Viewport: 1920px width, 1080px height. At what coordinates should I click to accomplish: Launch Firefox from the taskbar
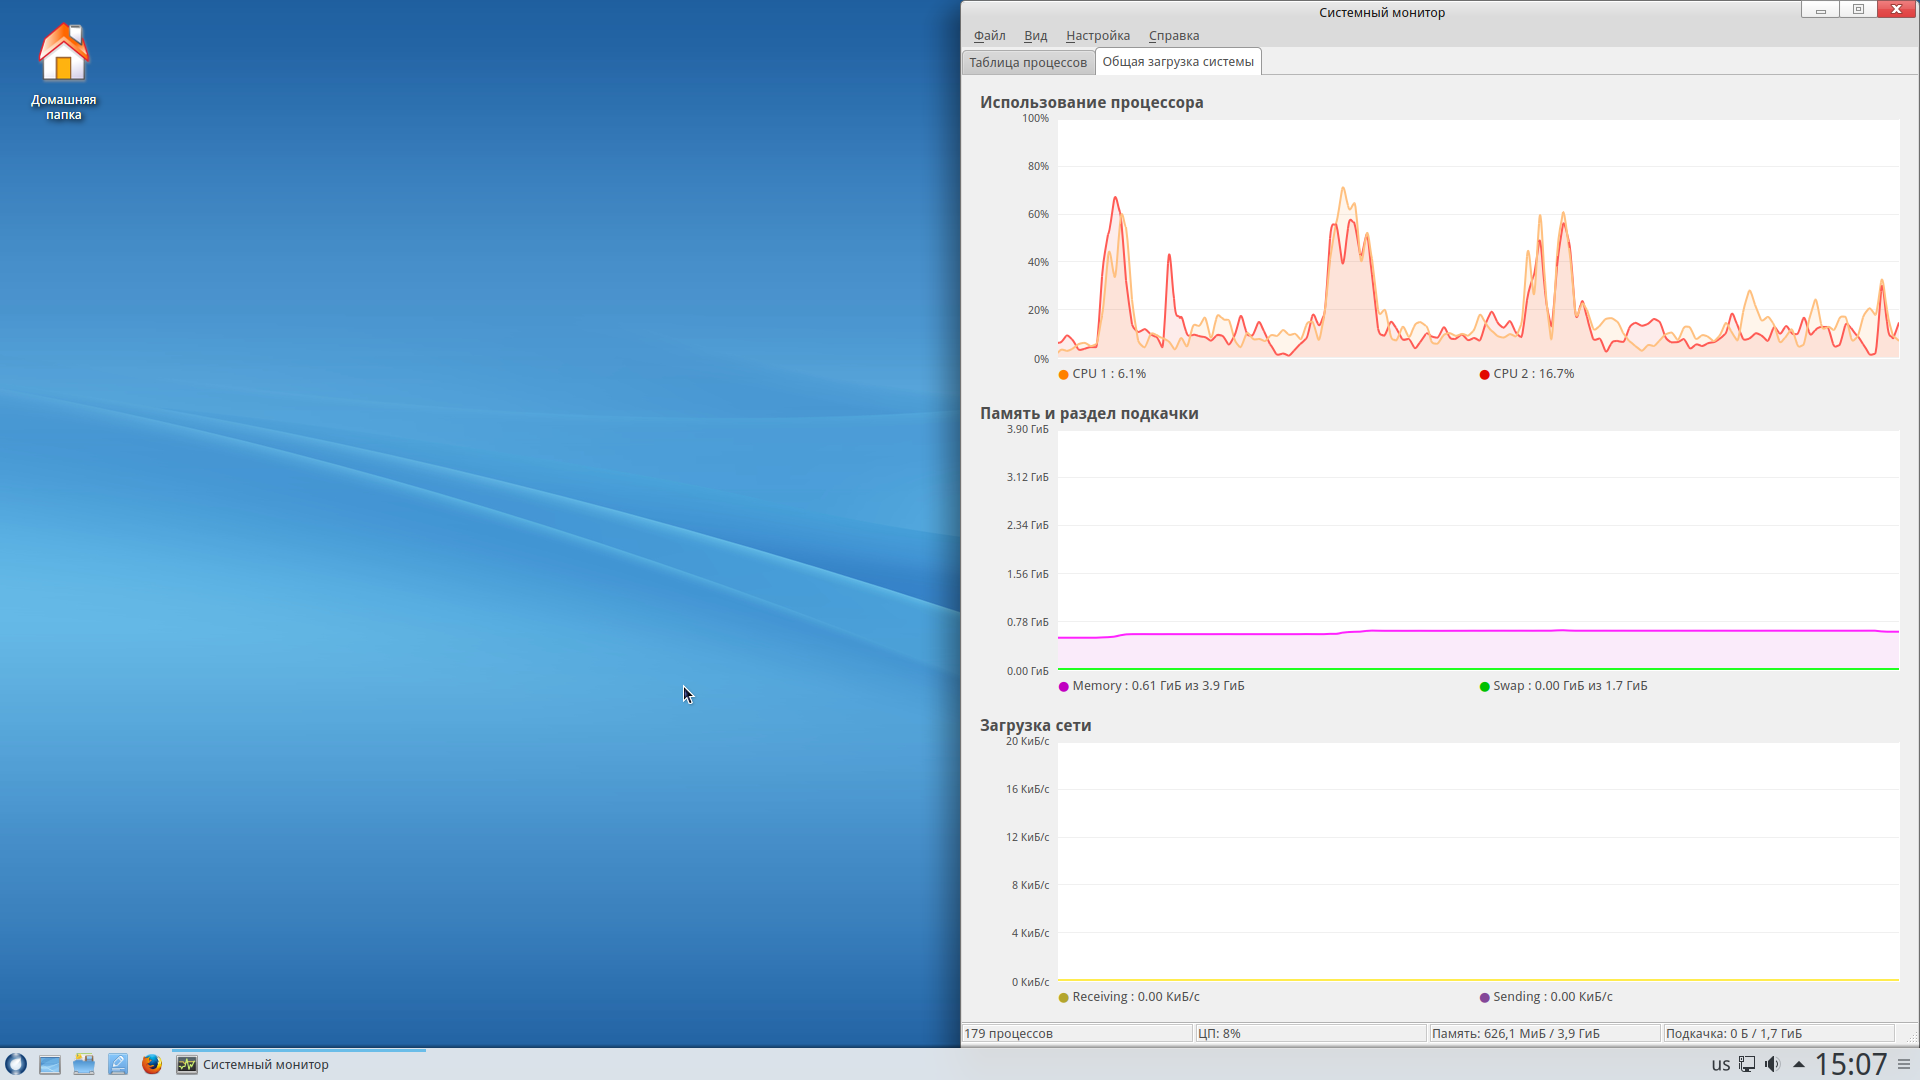click(152, 1064)
